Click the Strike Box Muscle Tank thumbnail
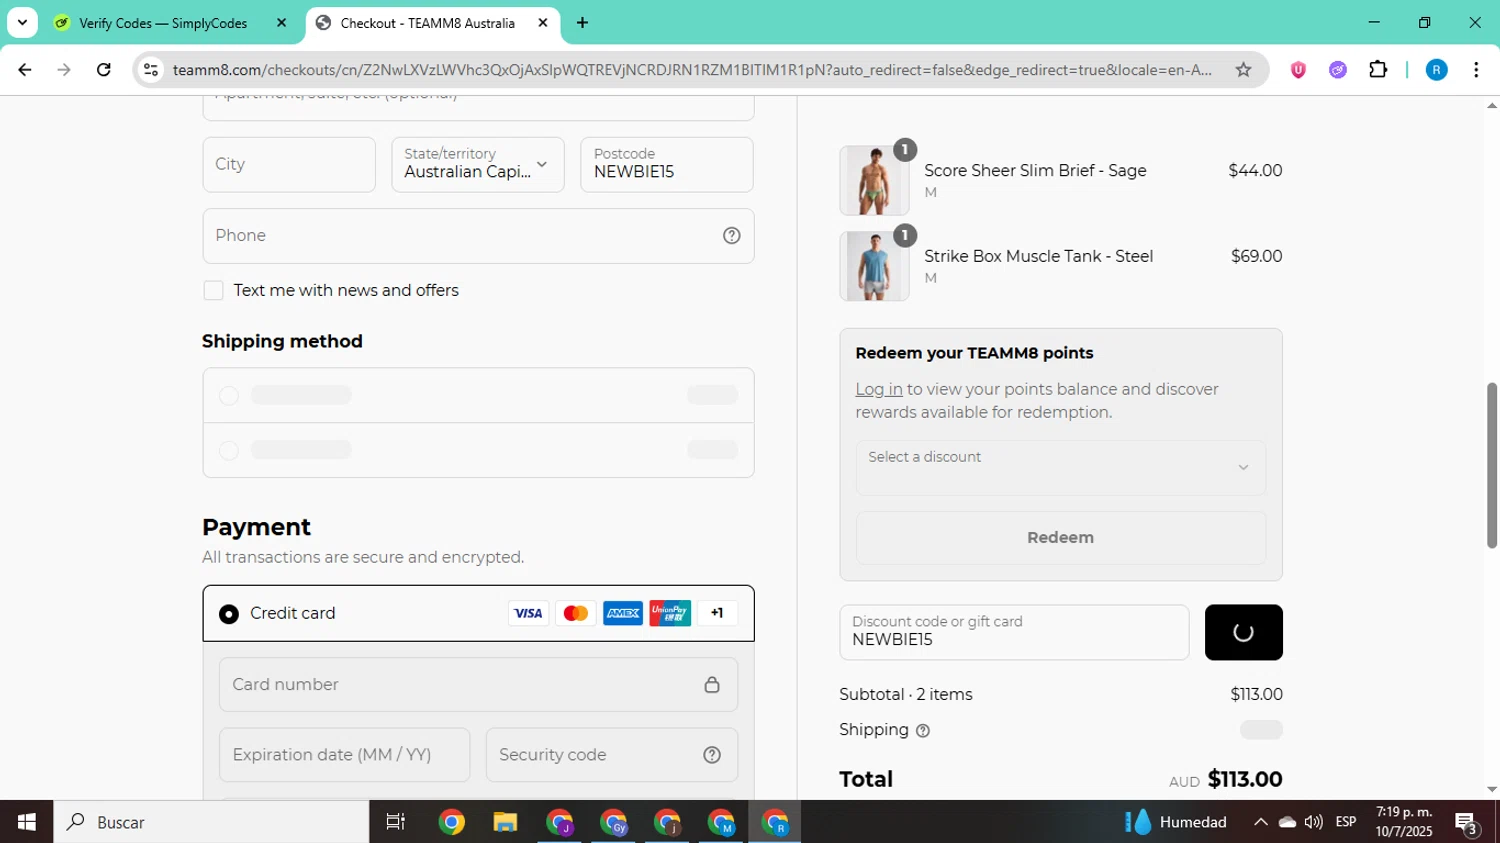 click(x=874, y=266)
